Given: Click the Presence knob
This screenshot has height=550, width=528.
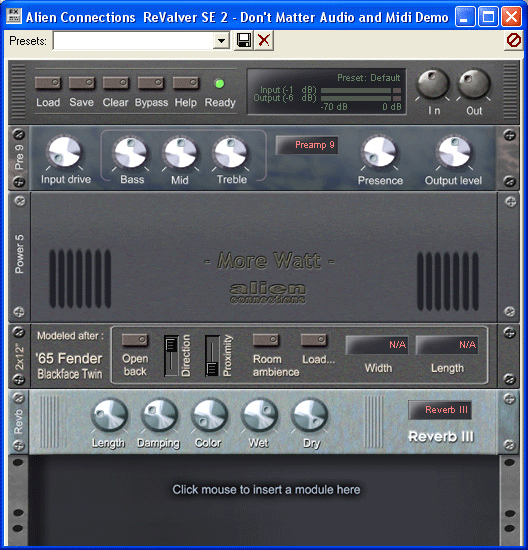Looking at the screenshot, I should coord(379,153).
